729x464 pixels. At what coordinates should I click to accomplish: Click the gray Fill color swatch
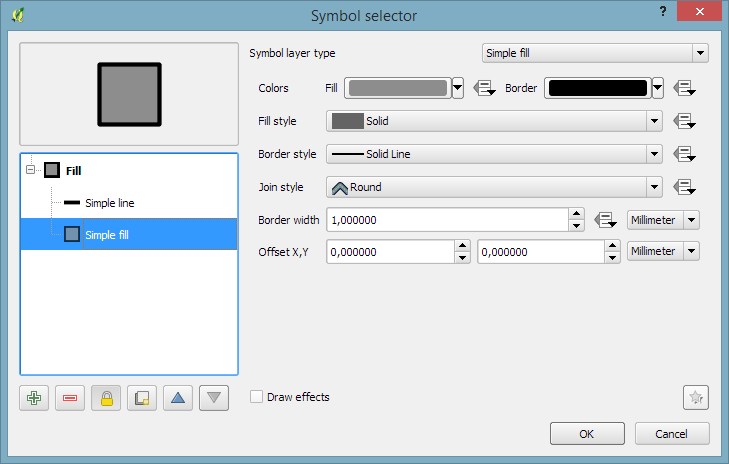(397, 88)
